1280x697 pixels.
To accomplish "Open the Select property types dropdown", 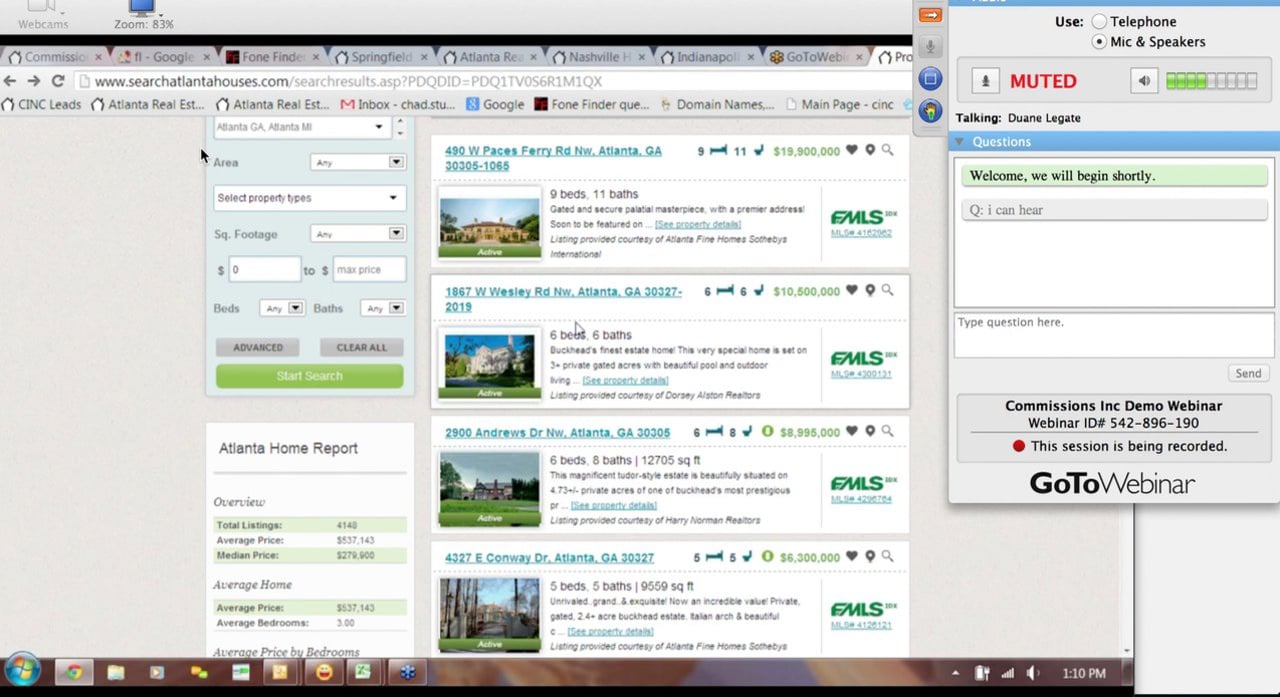I will click(x=309, y=198).
